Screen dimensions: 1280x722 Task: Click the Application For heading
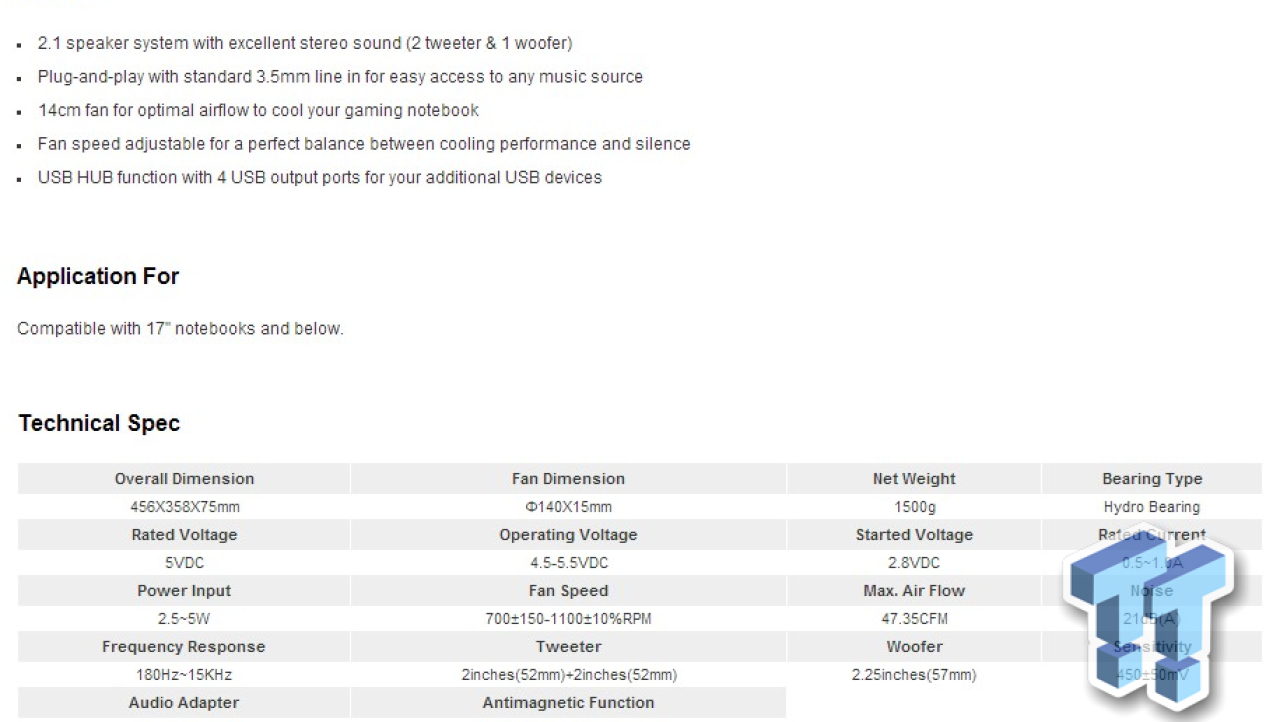click(x=98, y=276)
